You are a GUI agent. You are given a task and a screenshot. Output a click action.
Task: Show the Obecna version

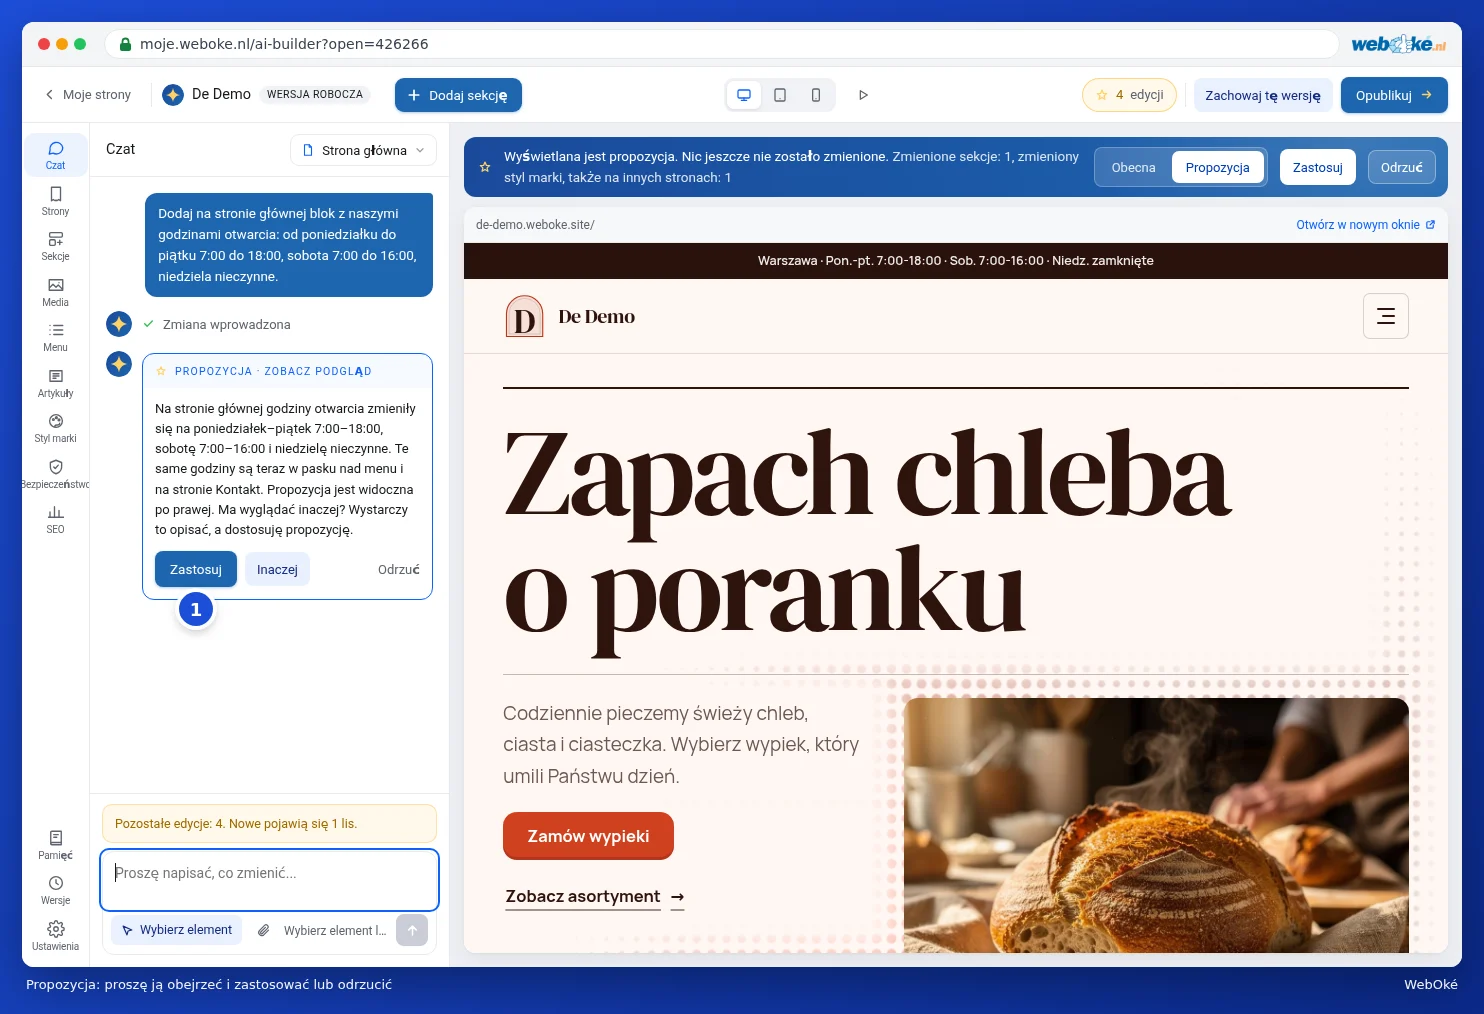pyautogui.click(x=1133, y=167)
